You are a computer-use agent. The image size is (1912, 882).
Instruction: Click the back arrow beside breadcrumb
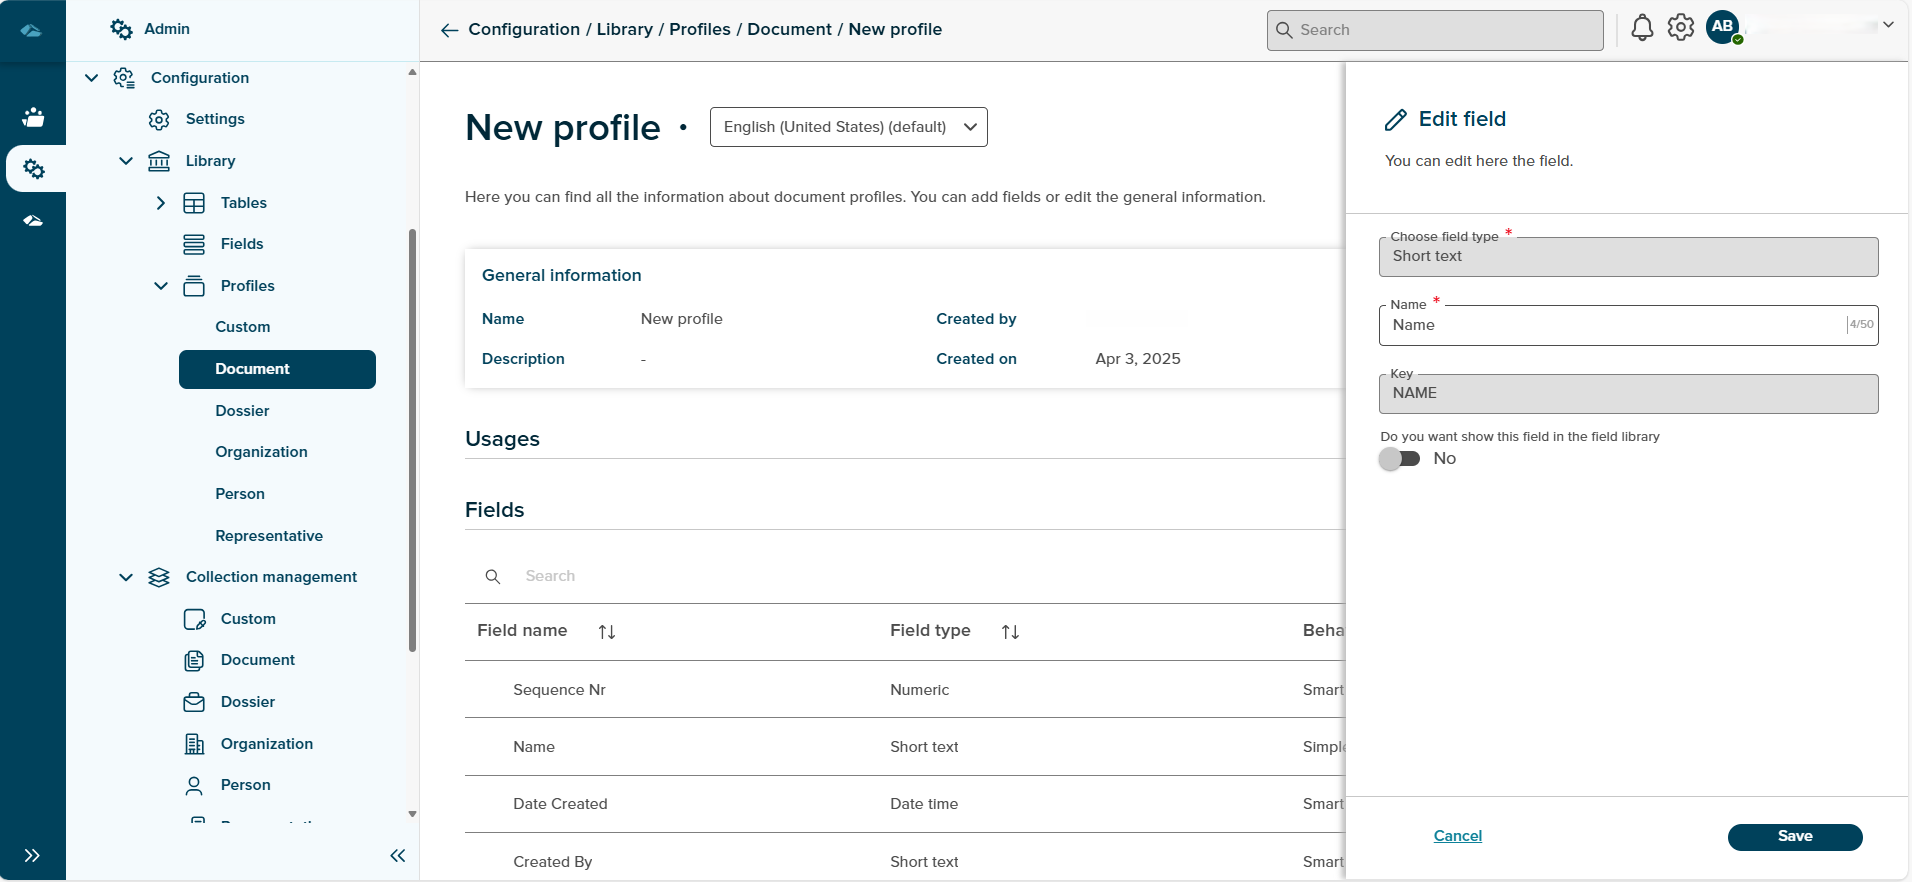[x=449, y=30]
